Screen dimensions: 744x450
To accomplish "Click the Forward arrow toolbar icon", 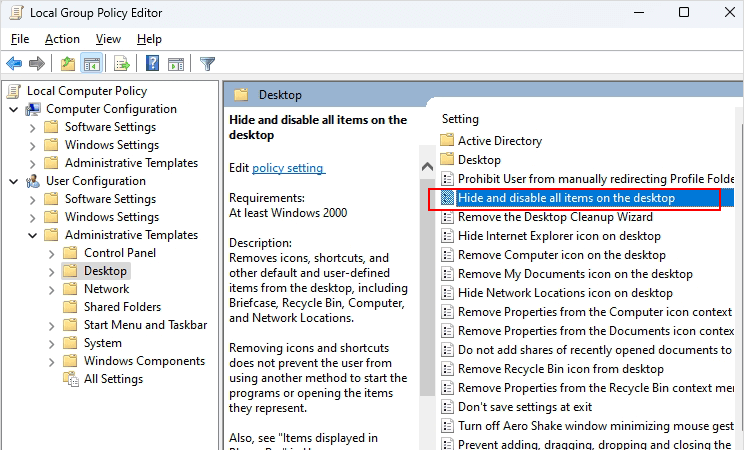I will (x=37, y=63).
